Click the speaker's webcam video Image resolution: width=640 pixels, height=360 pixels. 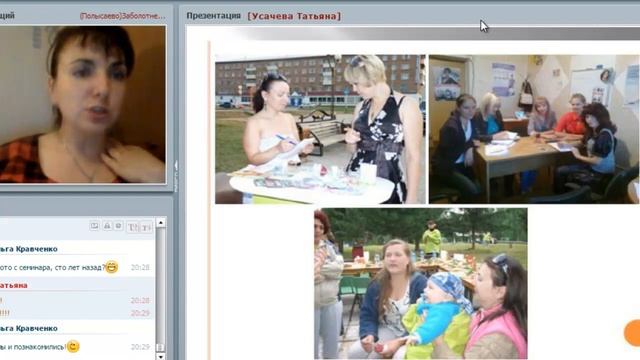tap(83, 104)
